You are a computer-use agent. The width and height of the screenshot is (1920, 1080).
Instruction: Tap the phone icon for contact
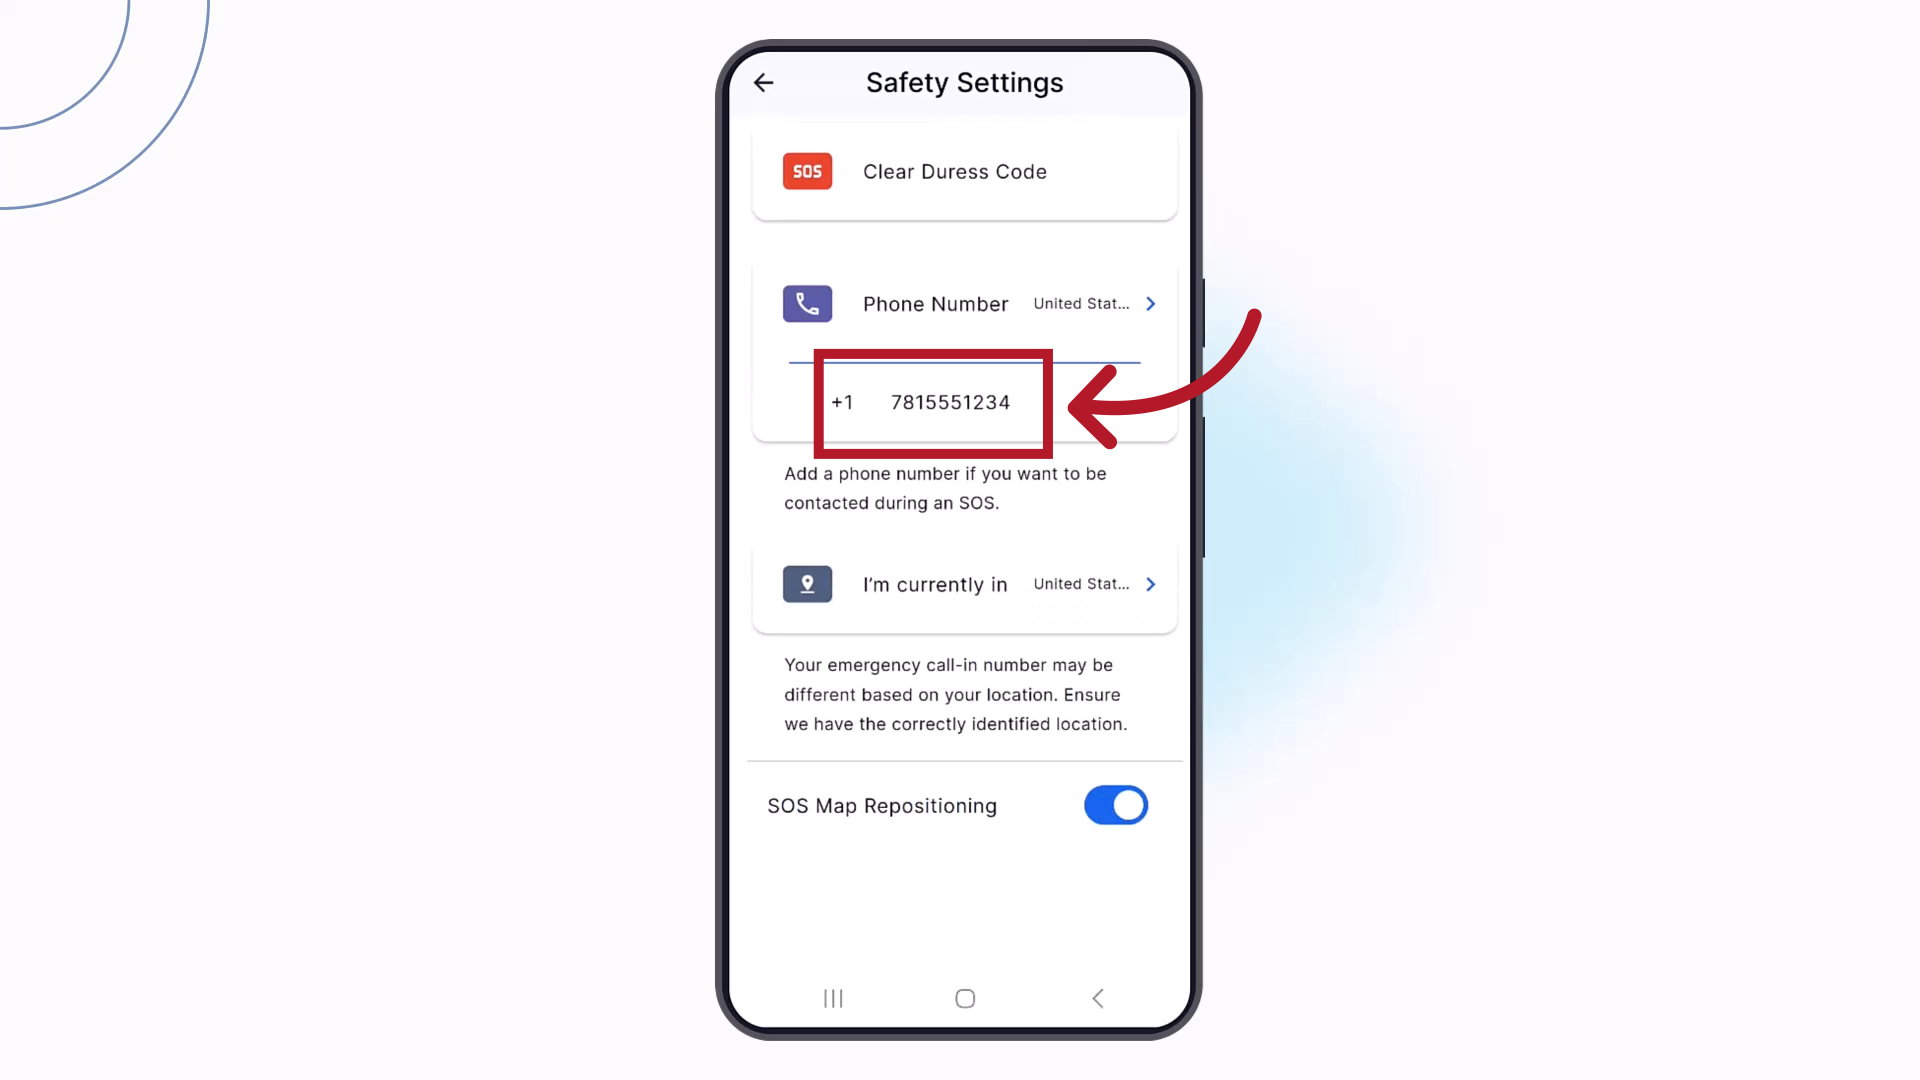point(807,303)
